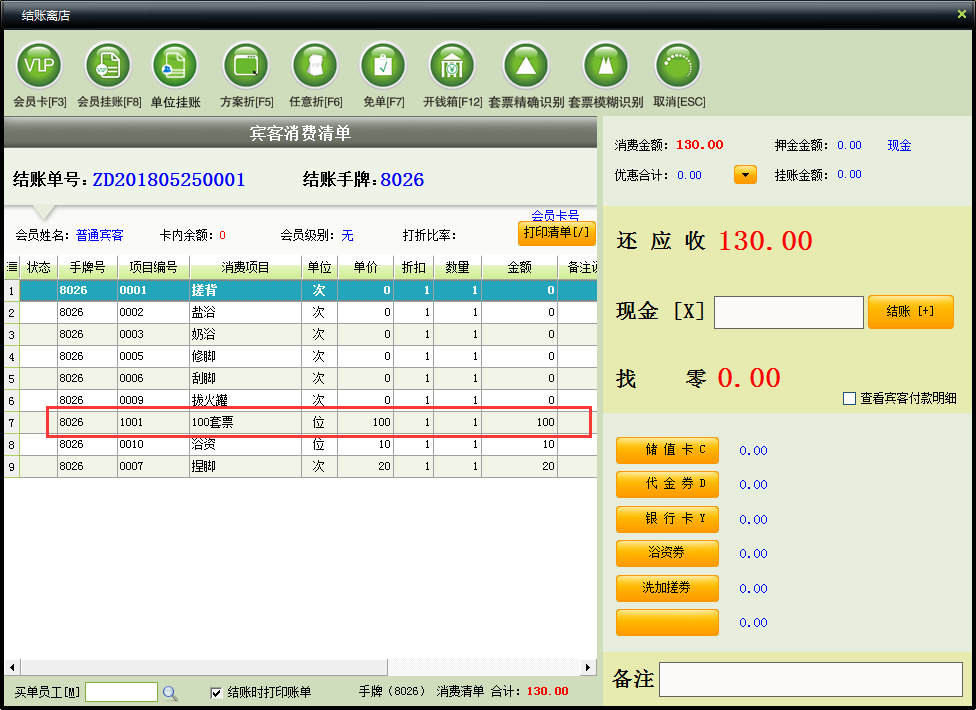Run 套票精确识别 exact ticket recognition
Screen dimensions: 976x710
point(526,67)
